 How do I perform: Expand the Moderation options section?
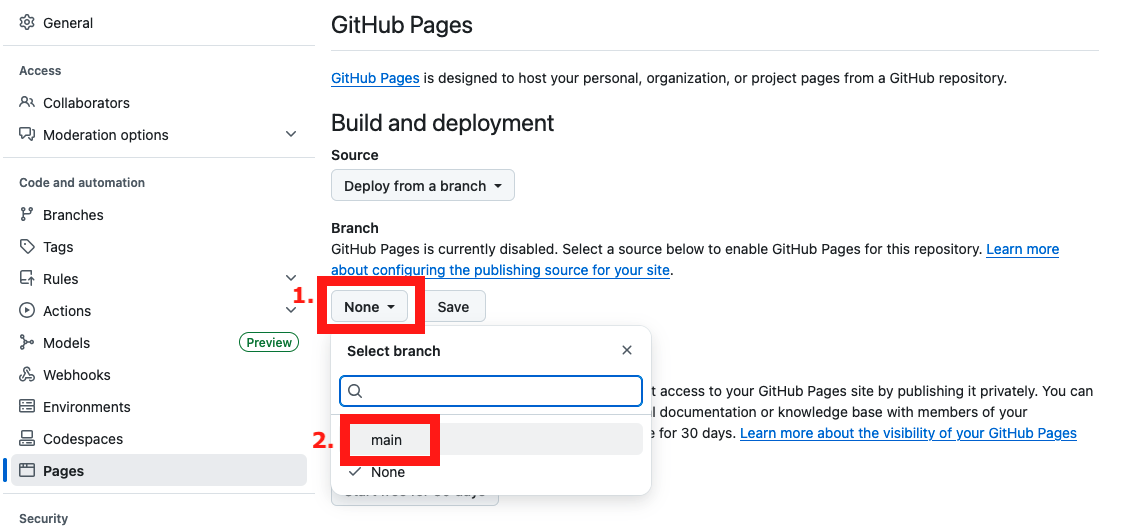click(291, 135)
